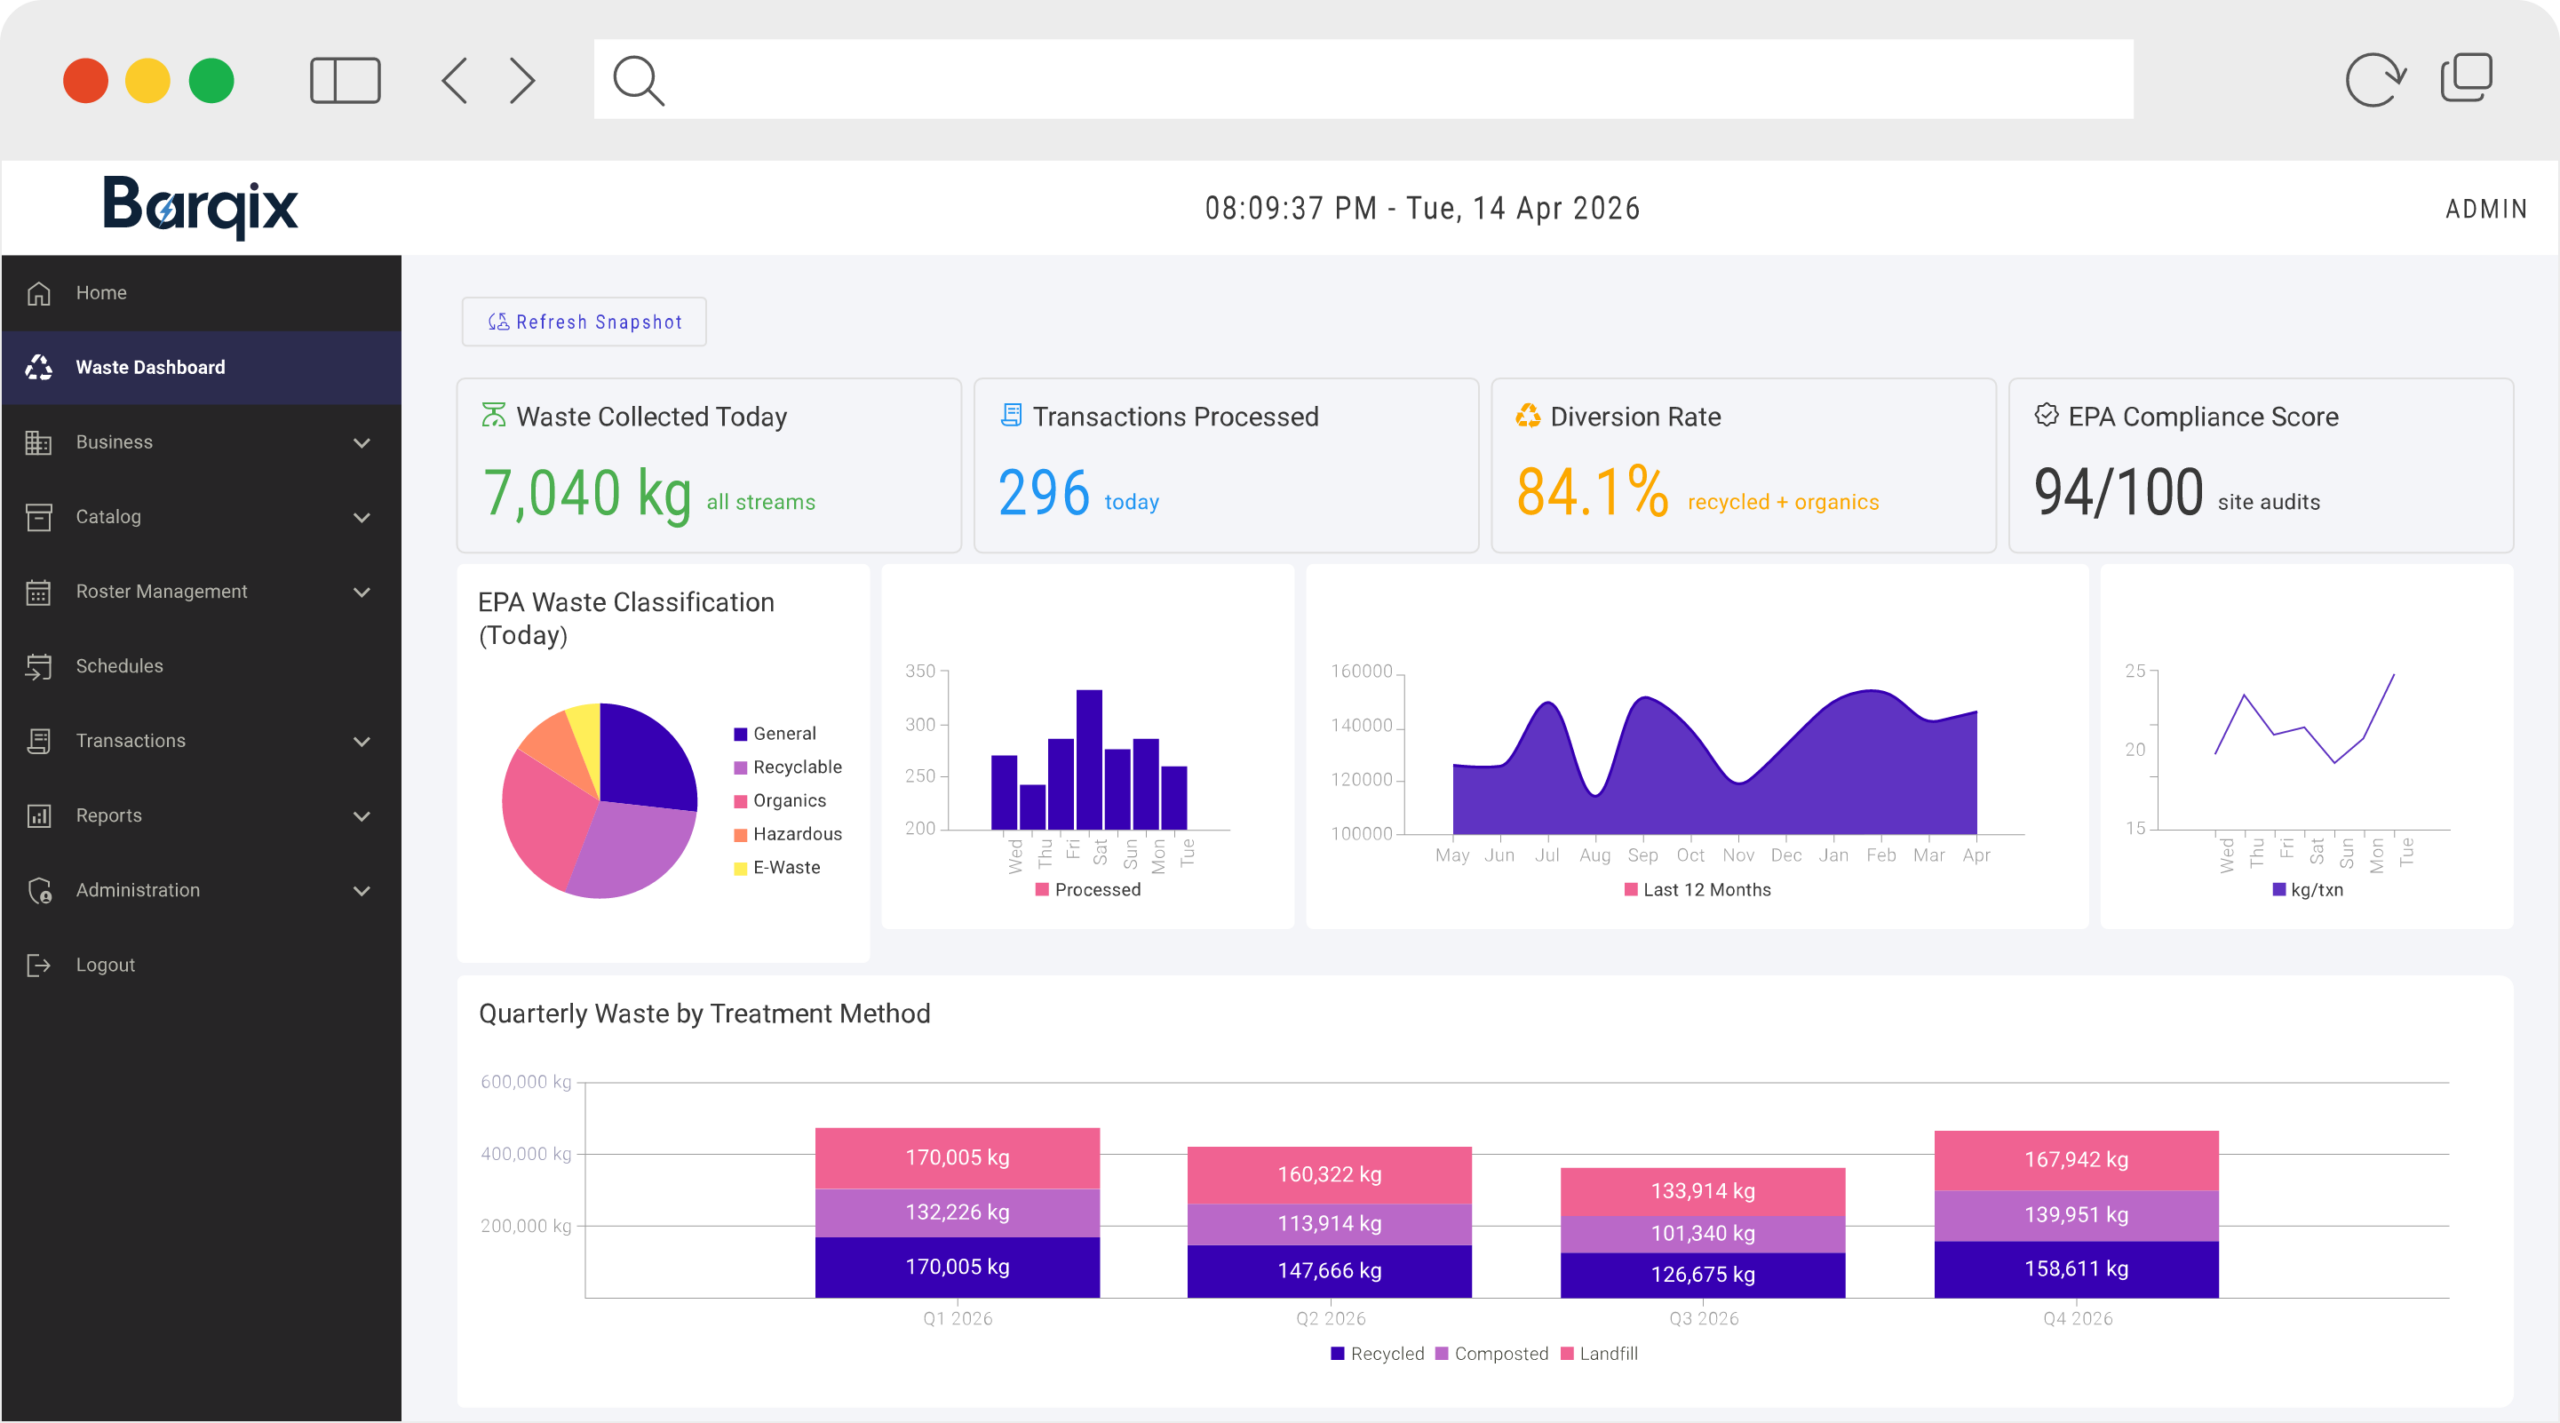
Task: Click the Catalog box icon
Action: 39,517
